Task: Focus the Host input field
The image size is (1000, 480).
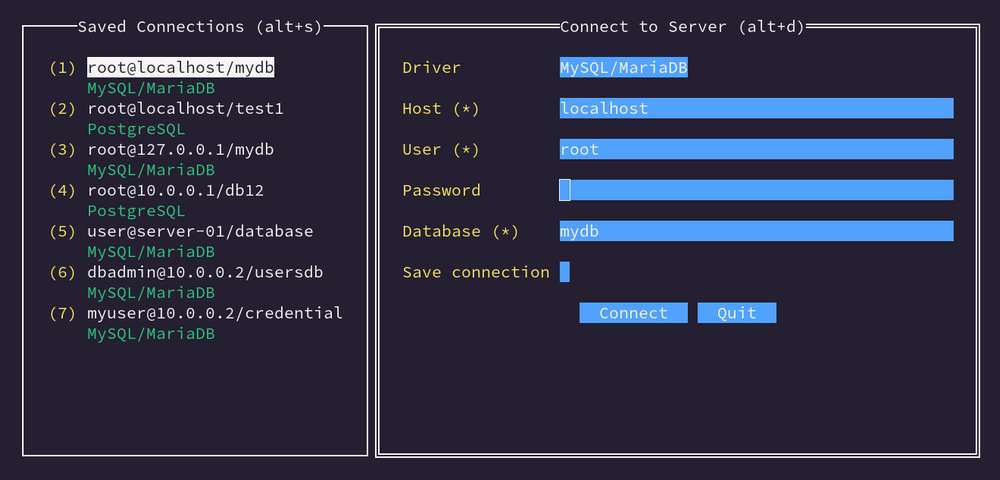Action: 756,108
